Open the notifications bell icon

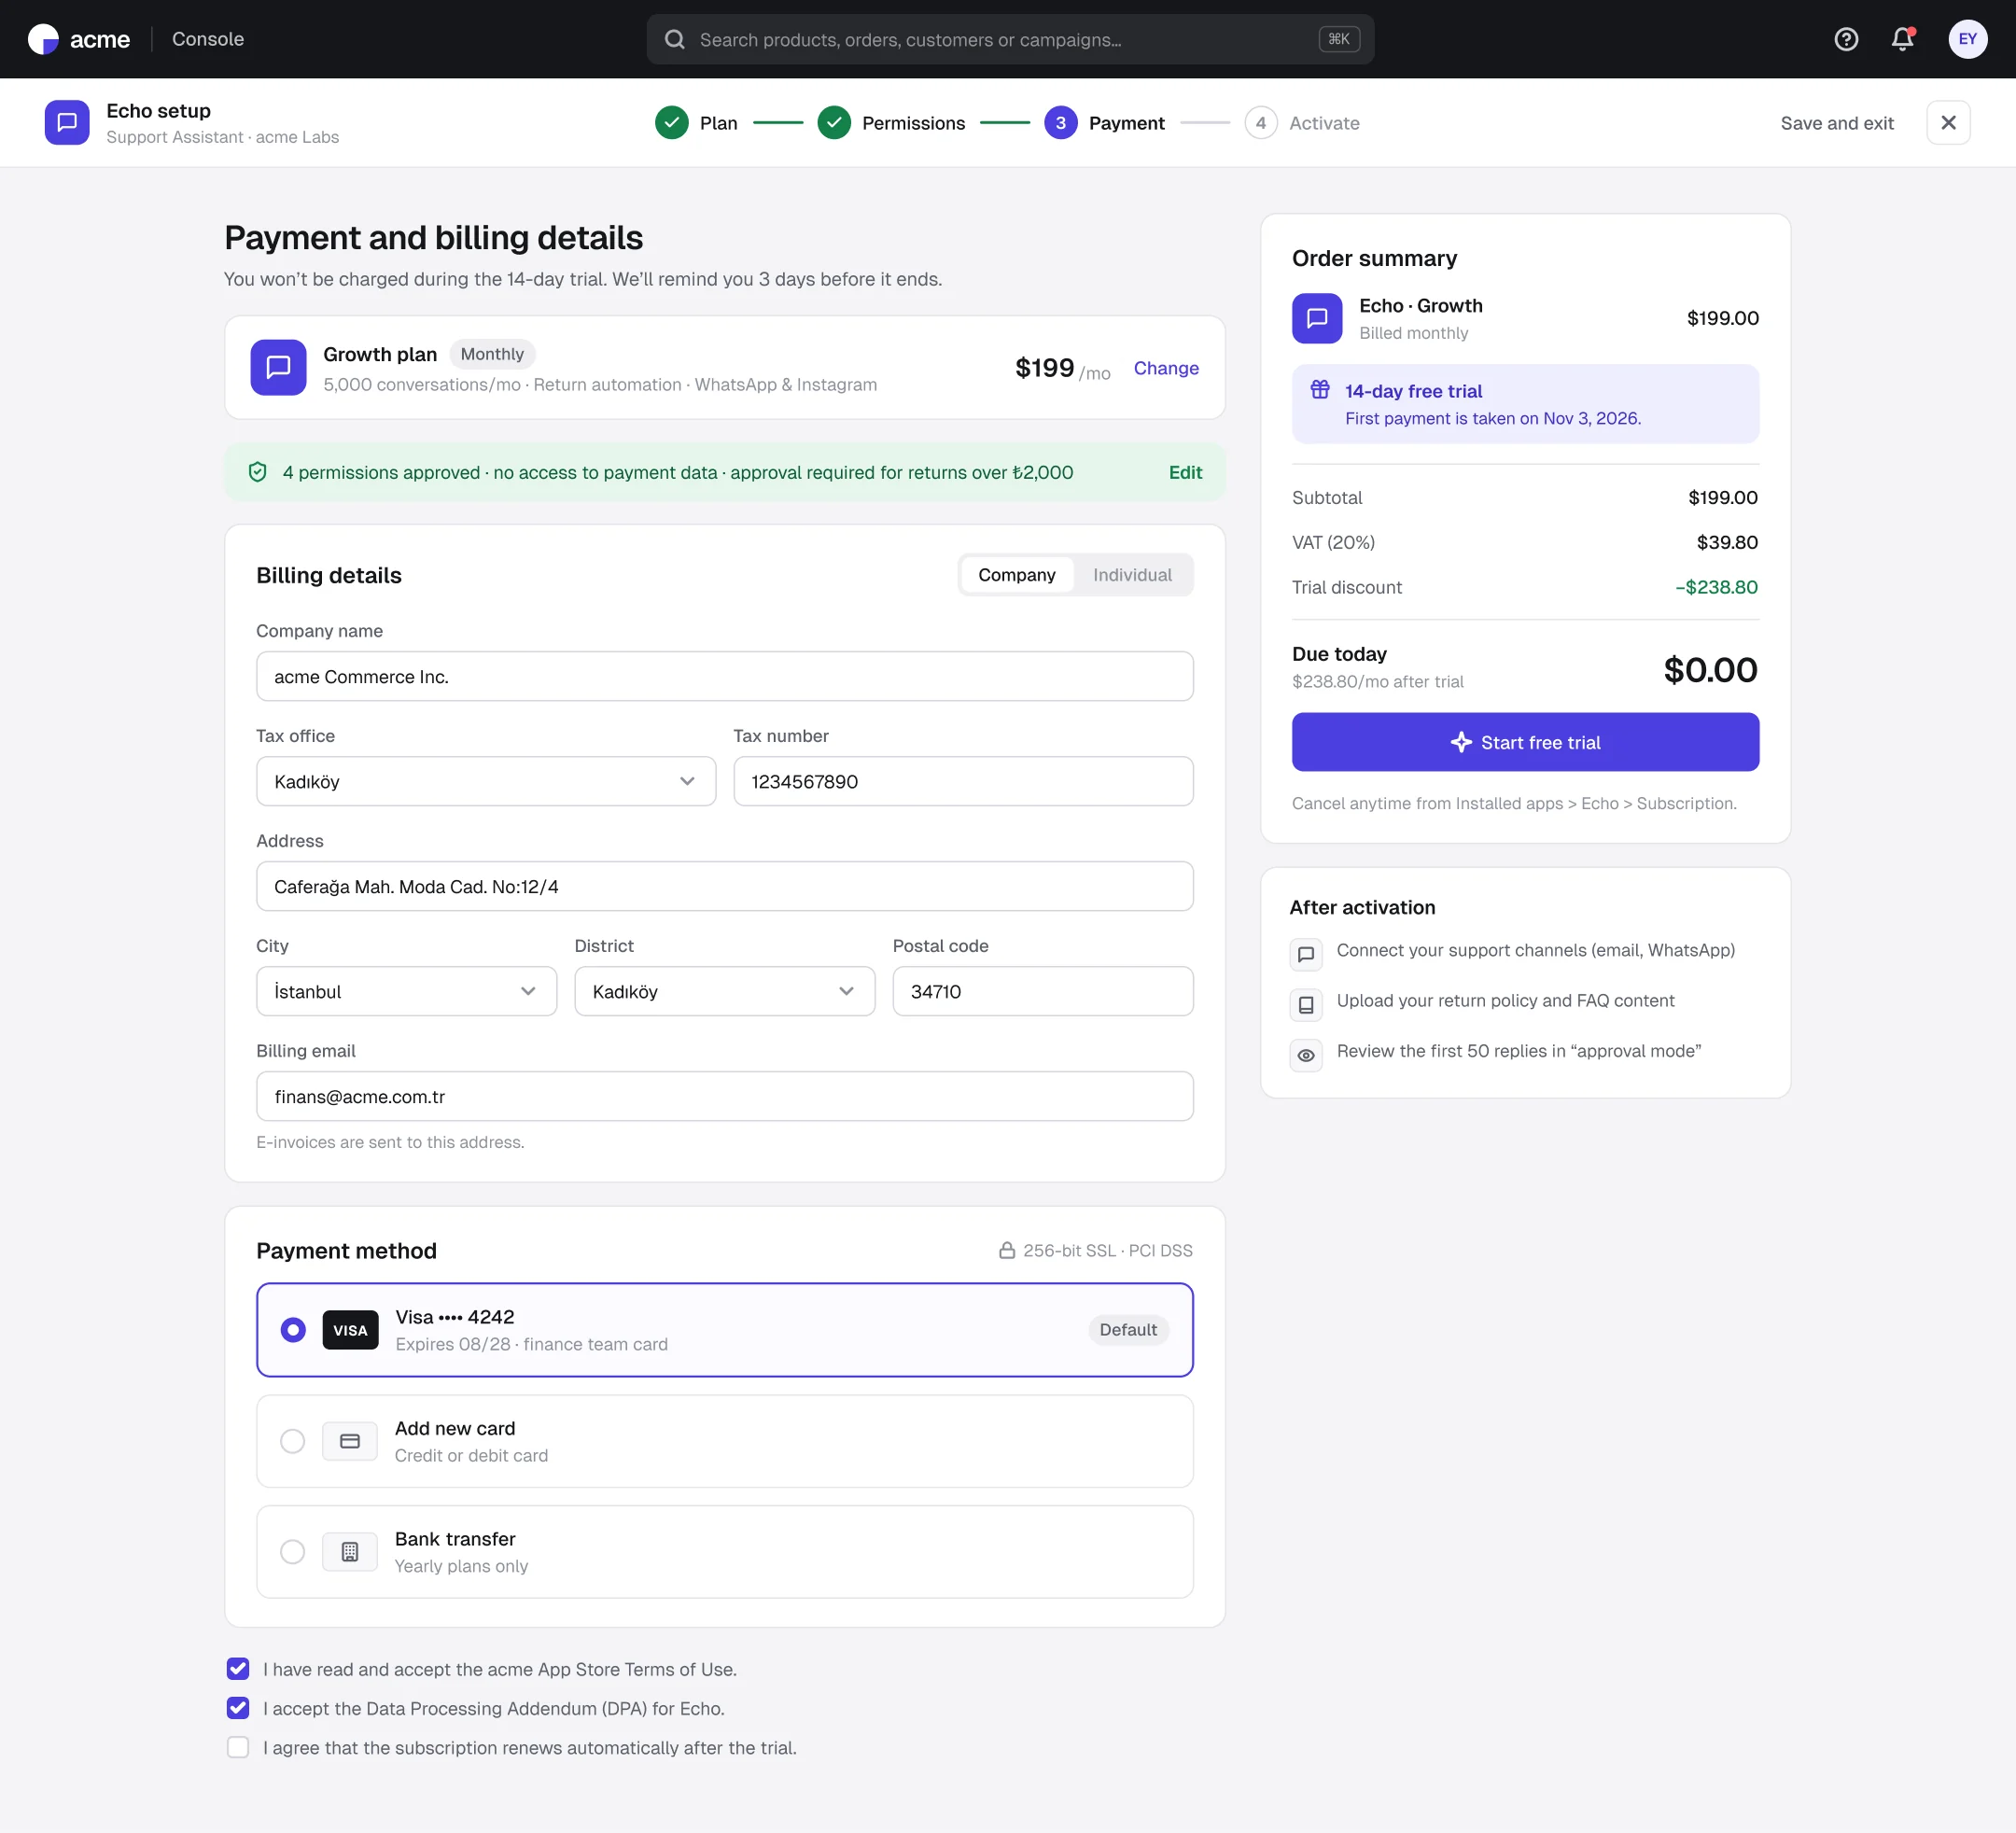click(x=1902, y=39)
